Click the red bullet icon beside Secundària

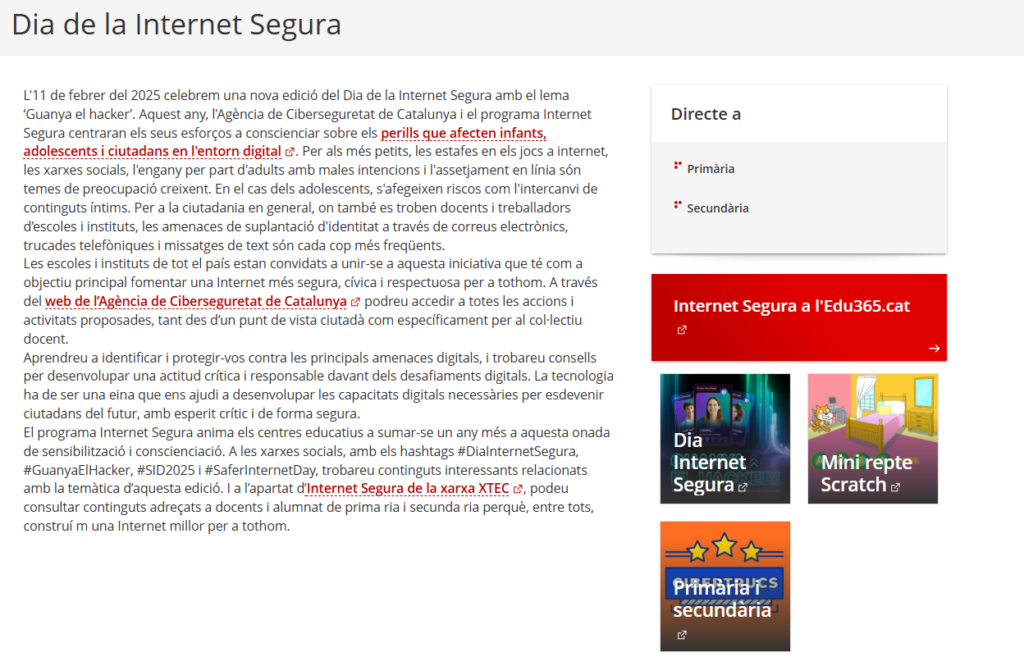(677, 206)
